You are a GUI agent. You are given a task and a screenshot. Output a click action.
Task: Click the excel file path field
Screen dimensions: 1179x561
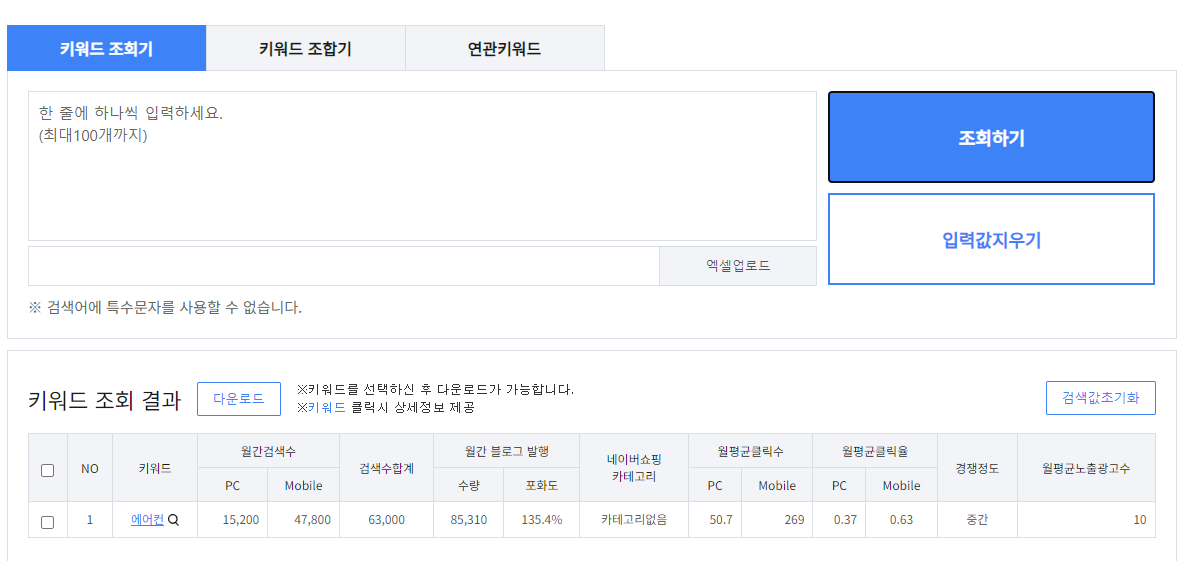point(344,266)
